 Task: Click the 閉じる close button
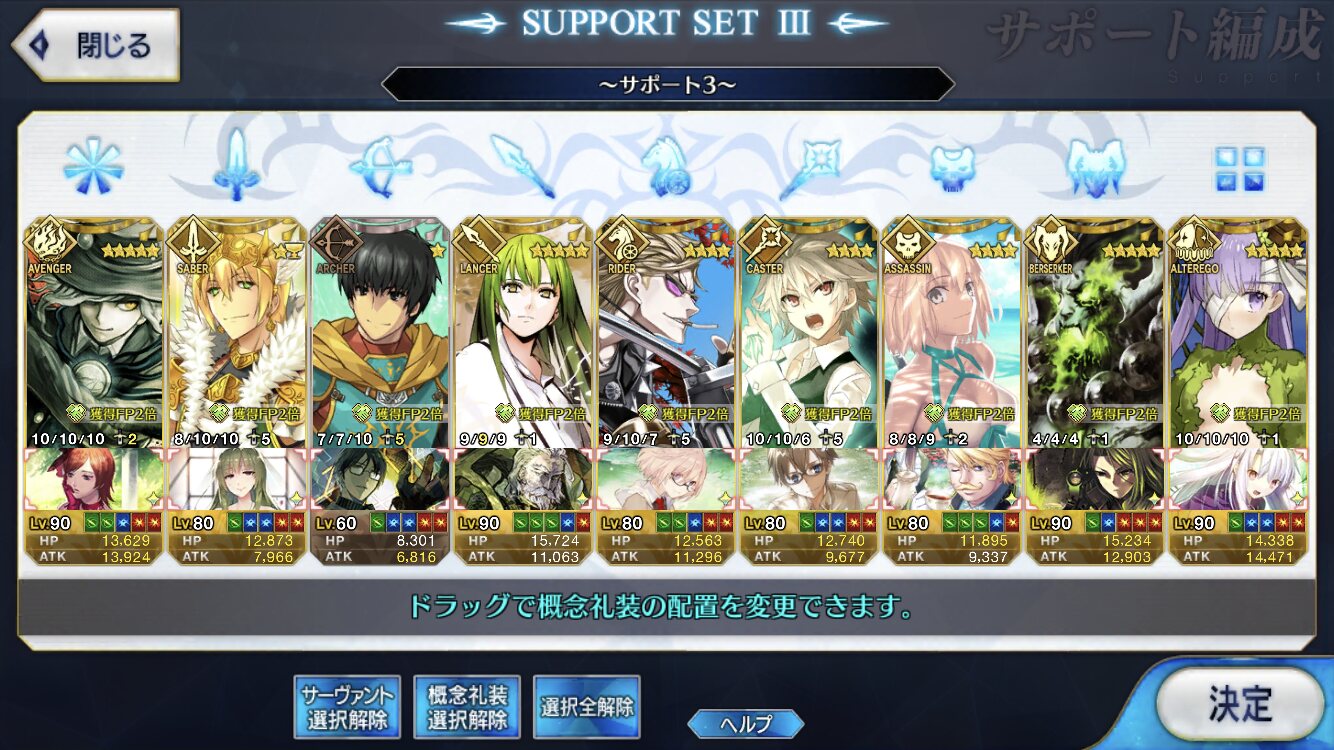click(95, 45)
